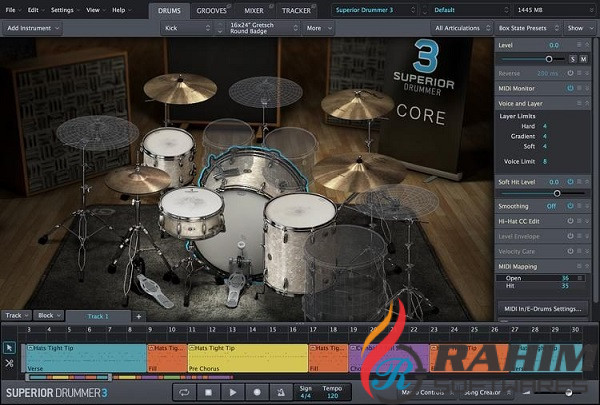Viewport: 600px width, 405px height.
Task: Open the Smoothing section menu icon
Action: (x=579, y=206)
